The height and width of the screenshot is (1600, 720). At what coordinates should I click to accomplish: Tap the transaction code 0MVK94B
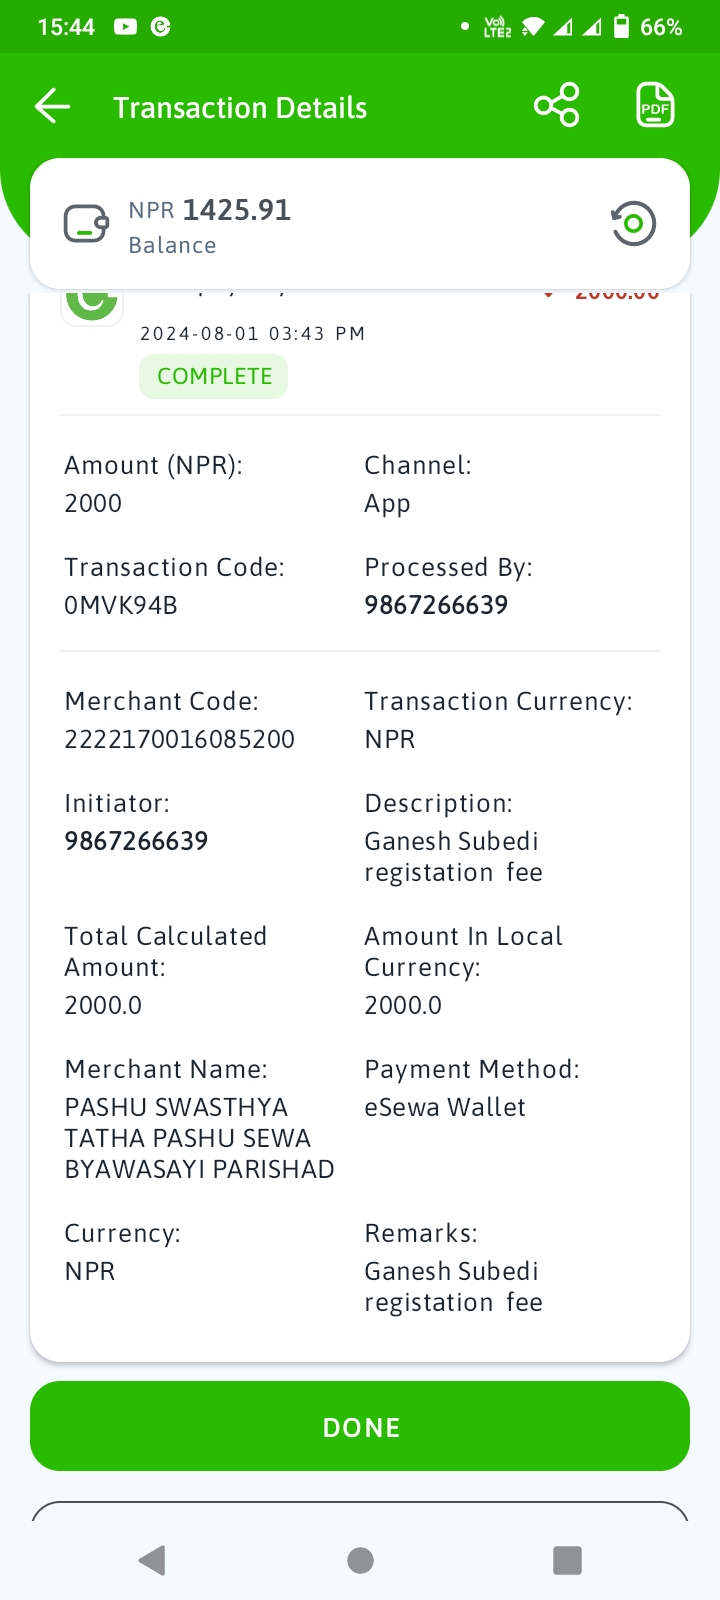tap(121, 605)
